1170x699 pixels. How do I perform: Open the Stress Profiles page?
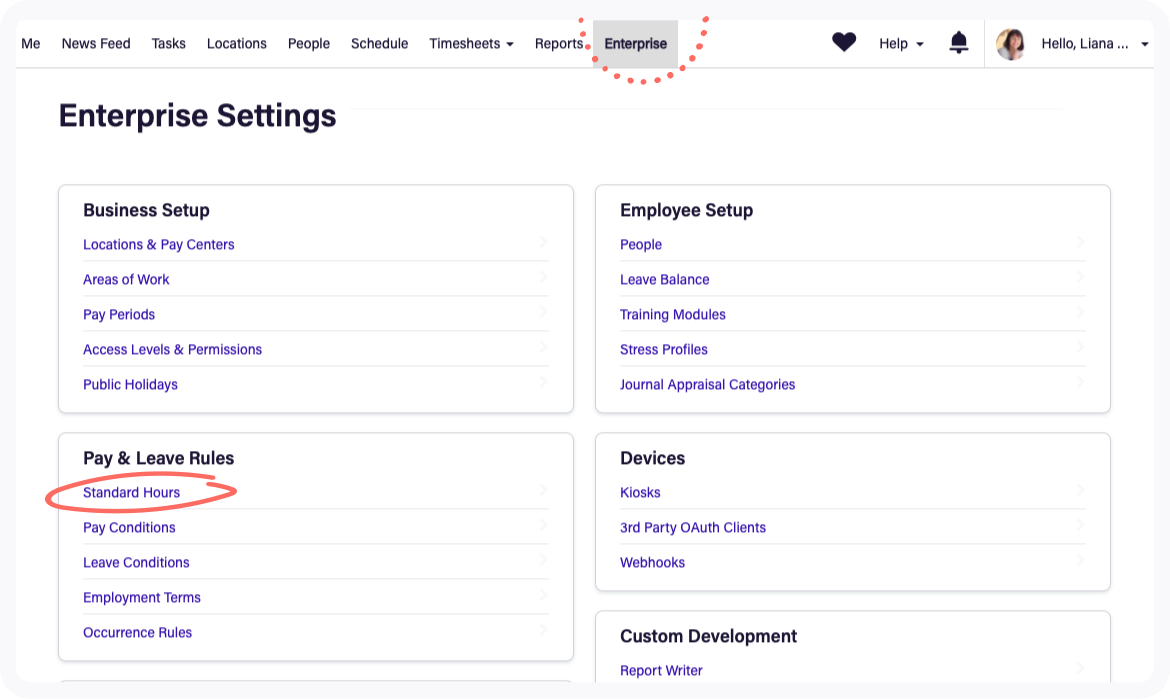(663, 349)
